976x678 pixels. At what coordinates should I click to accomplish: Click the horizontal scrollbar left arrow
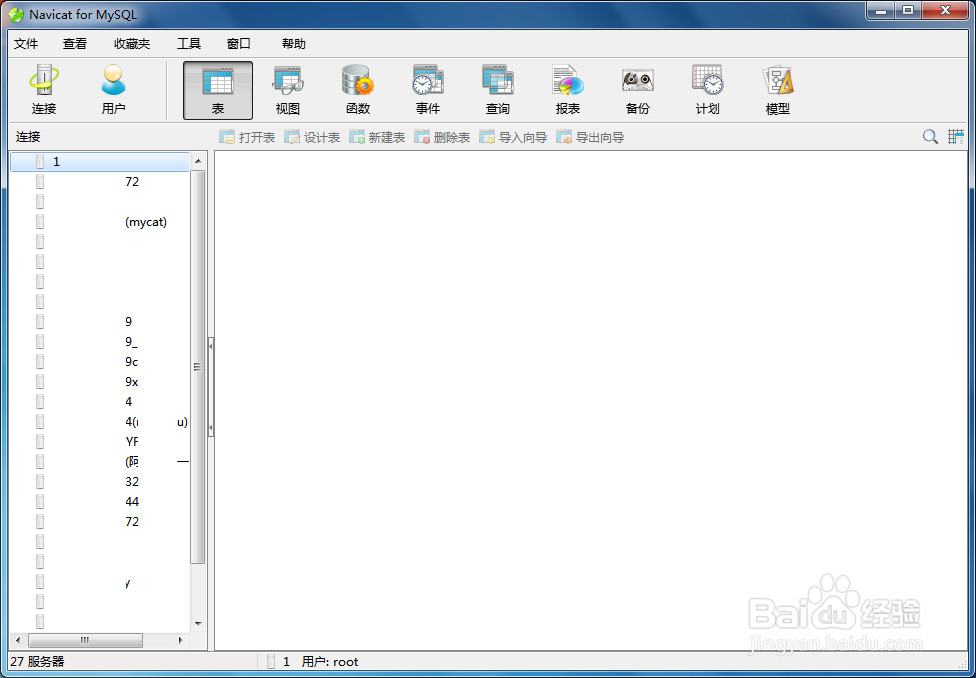(x=17, y=640)
